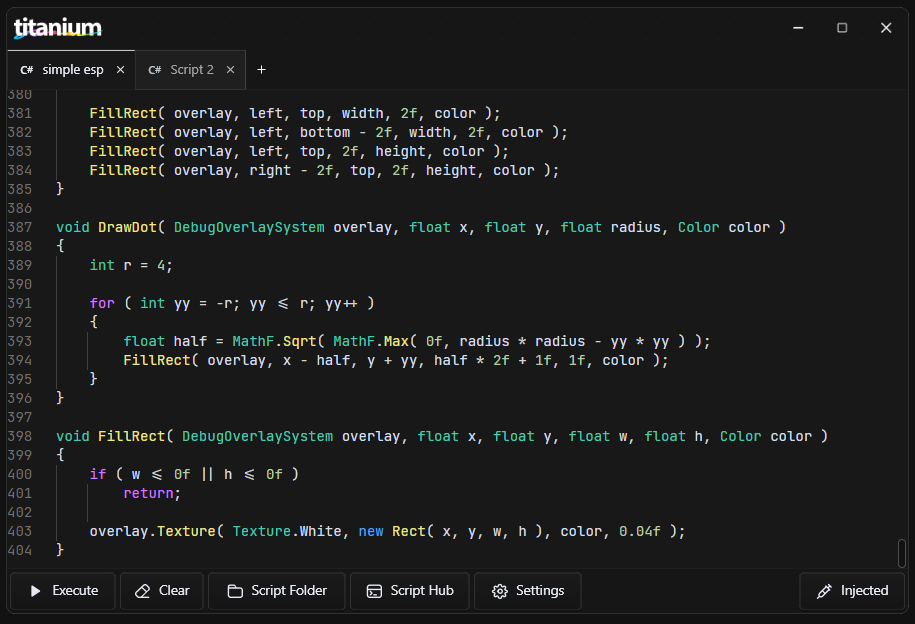Screen dimensions: 915x624
Task: Click 'right - 2f' on line 384
Action: pos(291,170)
